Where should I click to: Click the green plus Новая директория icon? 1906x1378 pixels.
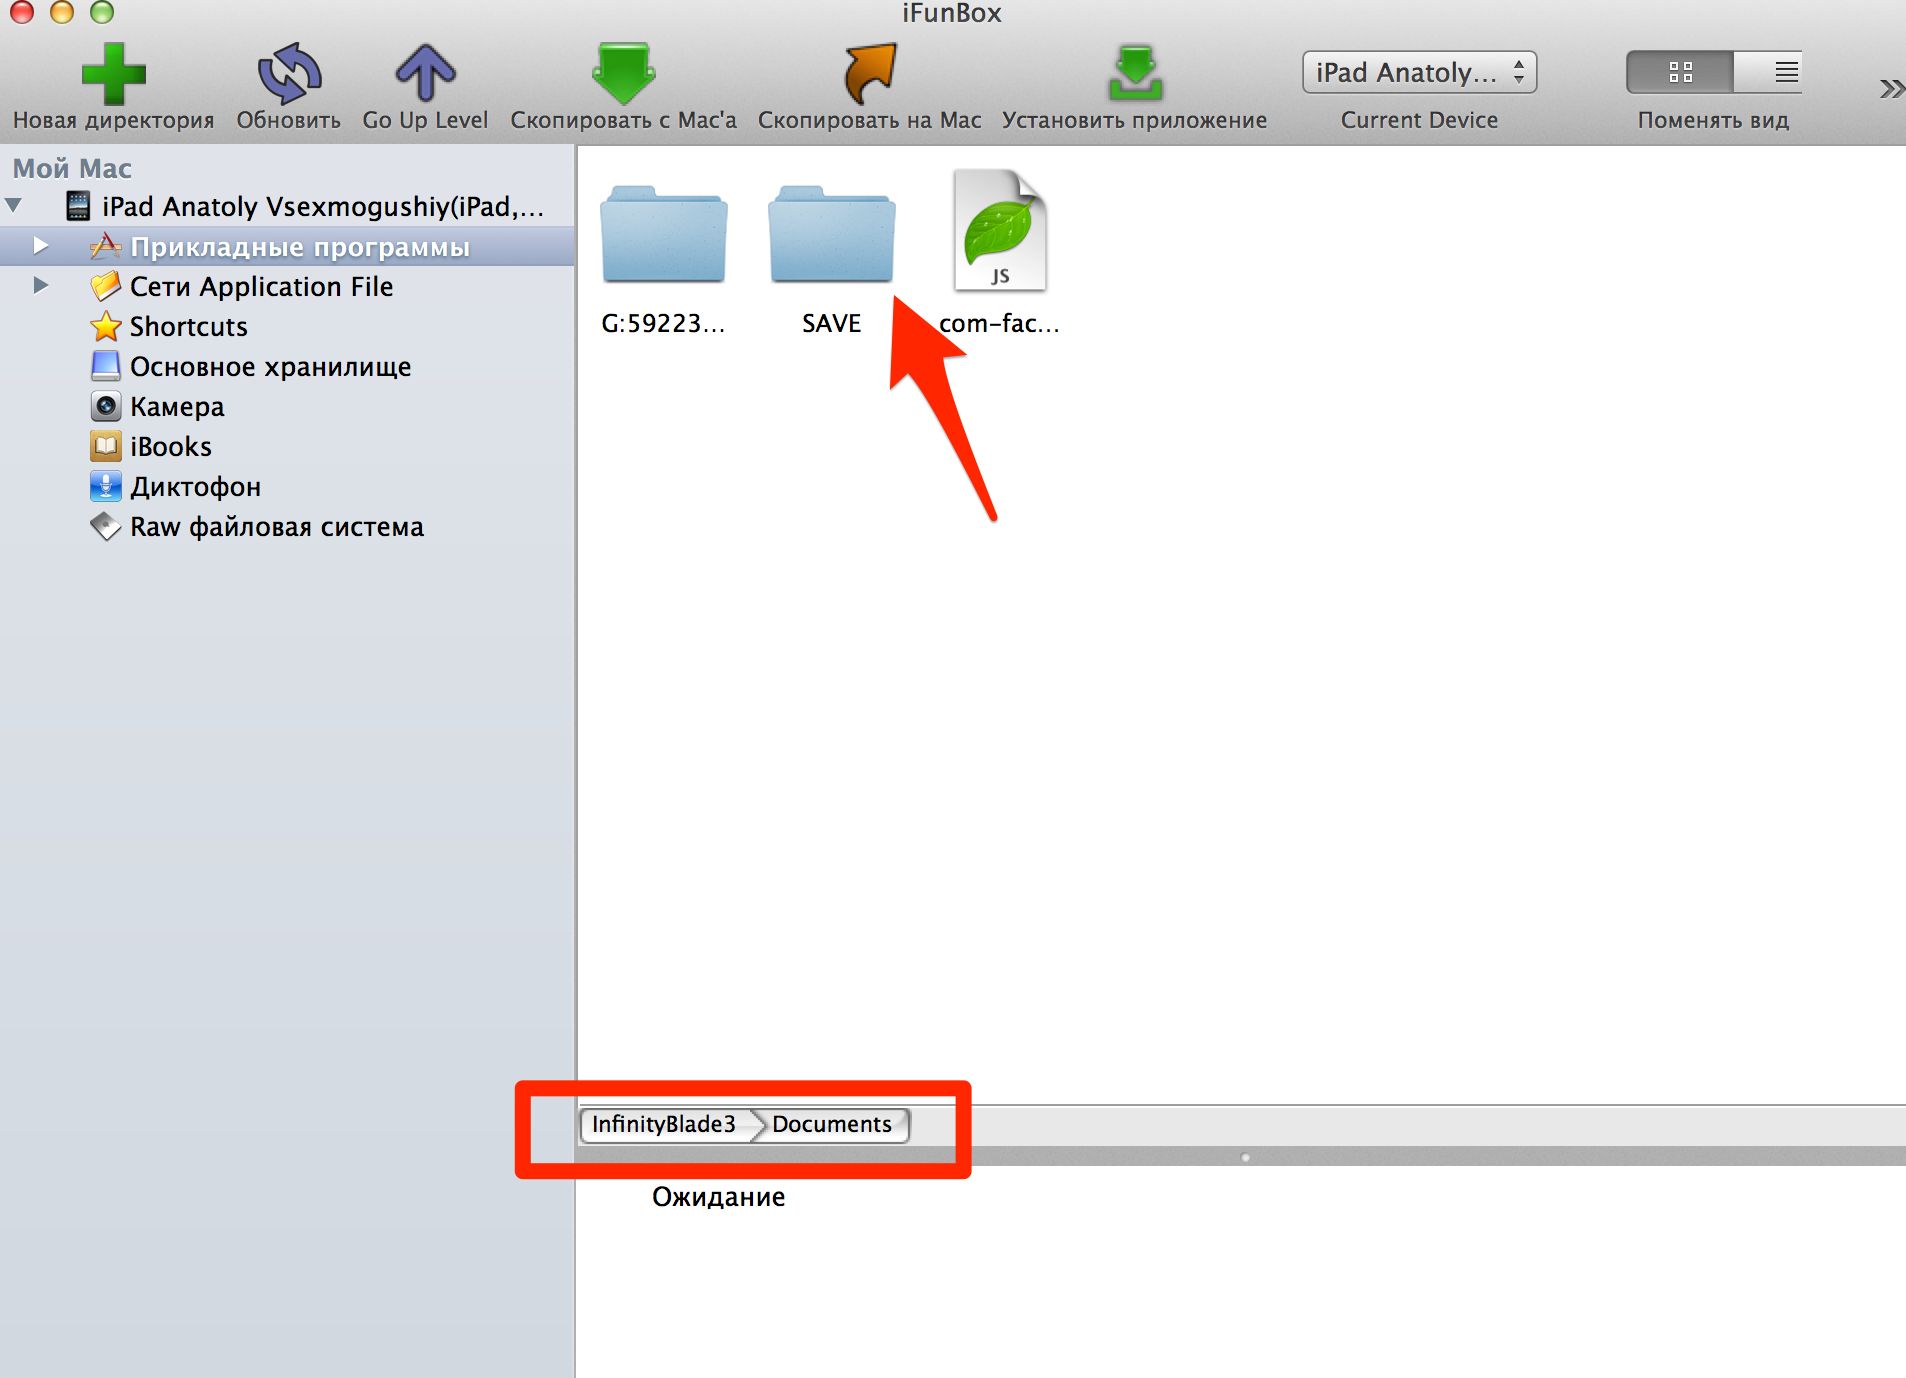[113, 73]
